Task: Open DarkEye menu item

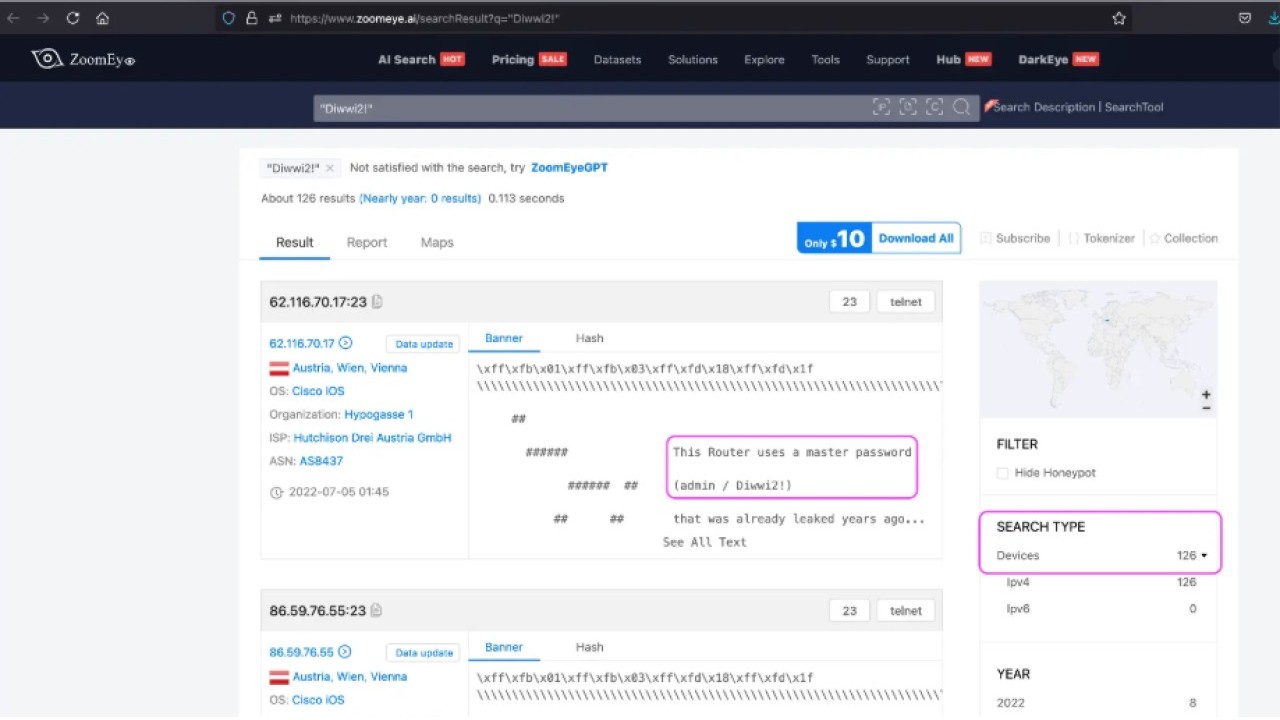Action: [x=1058, y=60]
